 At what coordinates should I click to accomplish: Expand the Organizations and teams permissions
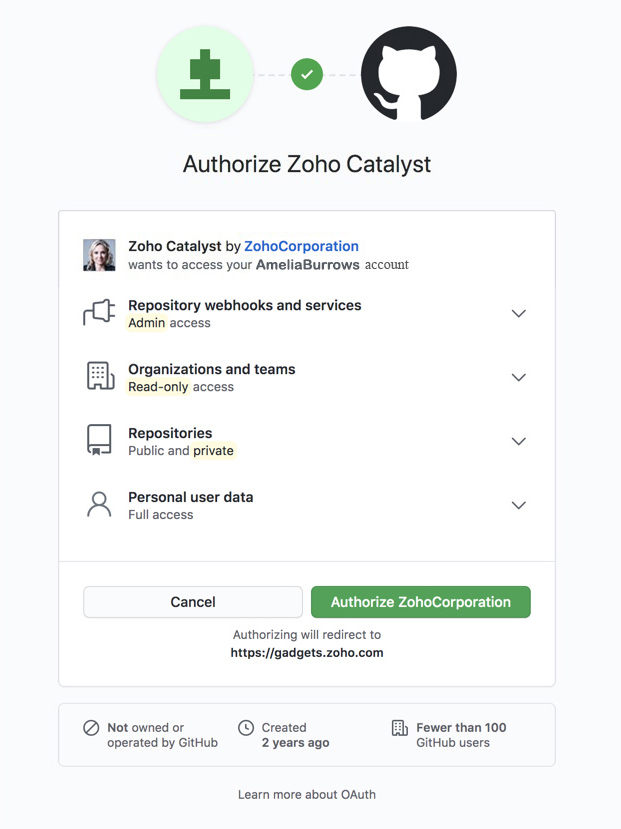(518, 377)
